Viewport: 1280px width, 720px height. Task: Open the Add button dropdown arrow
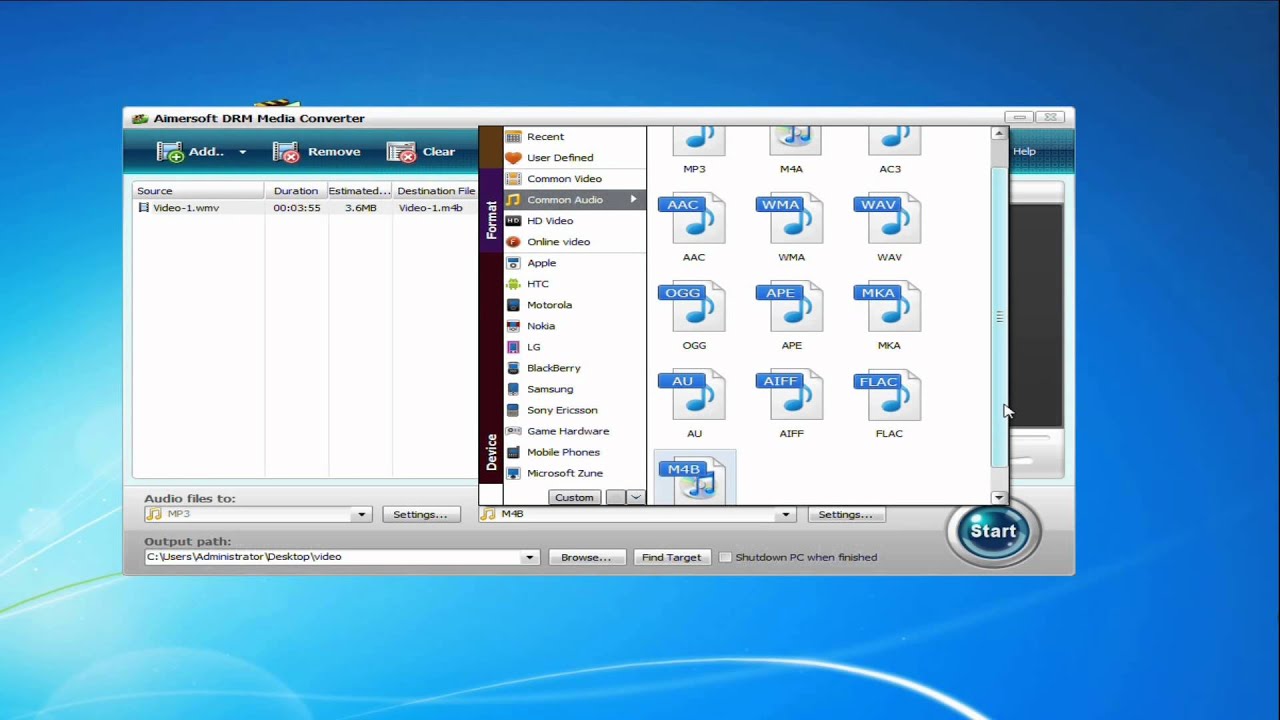[x=242, y=152]
